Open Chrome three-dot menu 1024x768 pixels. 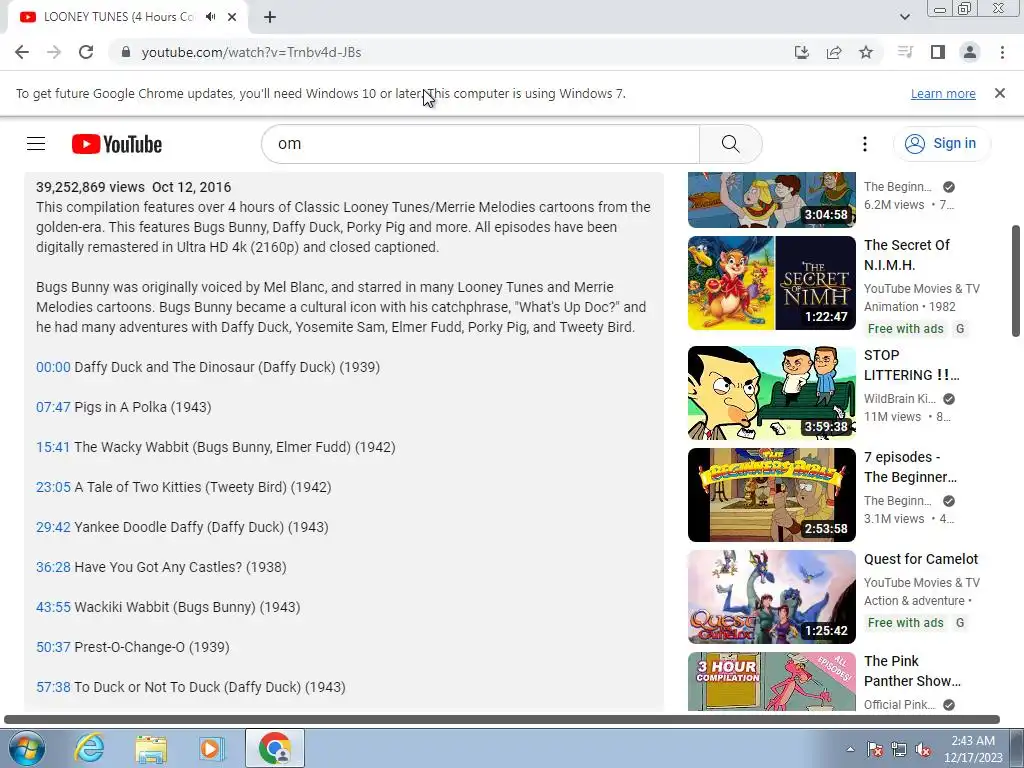pos(1002,52)
